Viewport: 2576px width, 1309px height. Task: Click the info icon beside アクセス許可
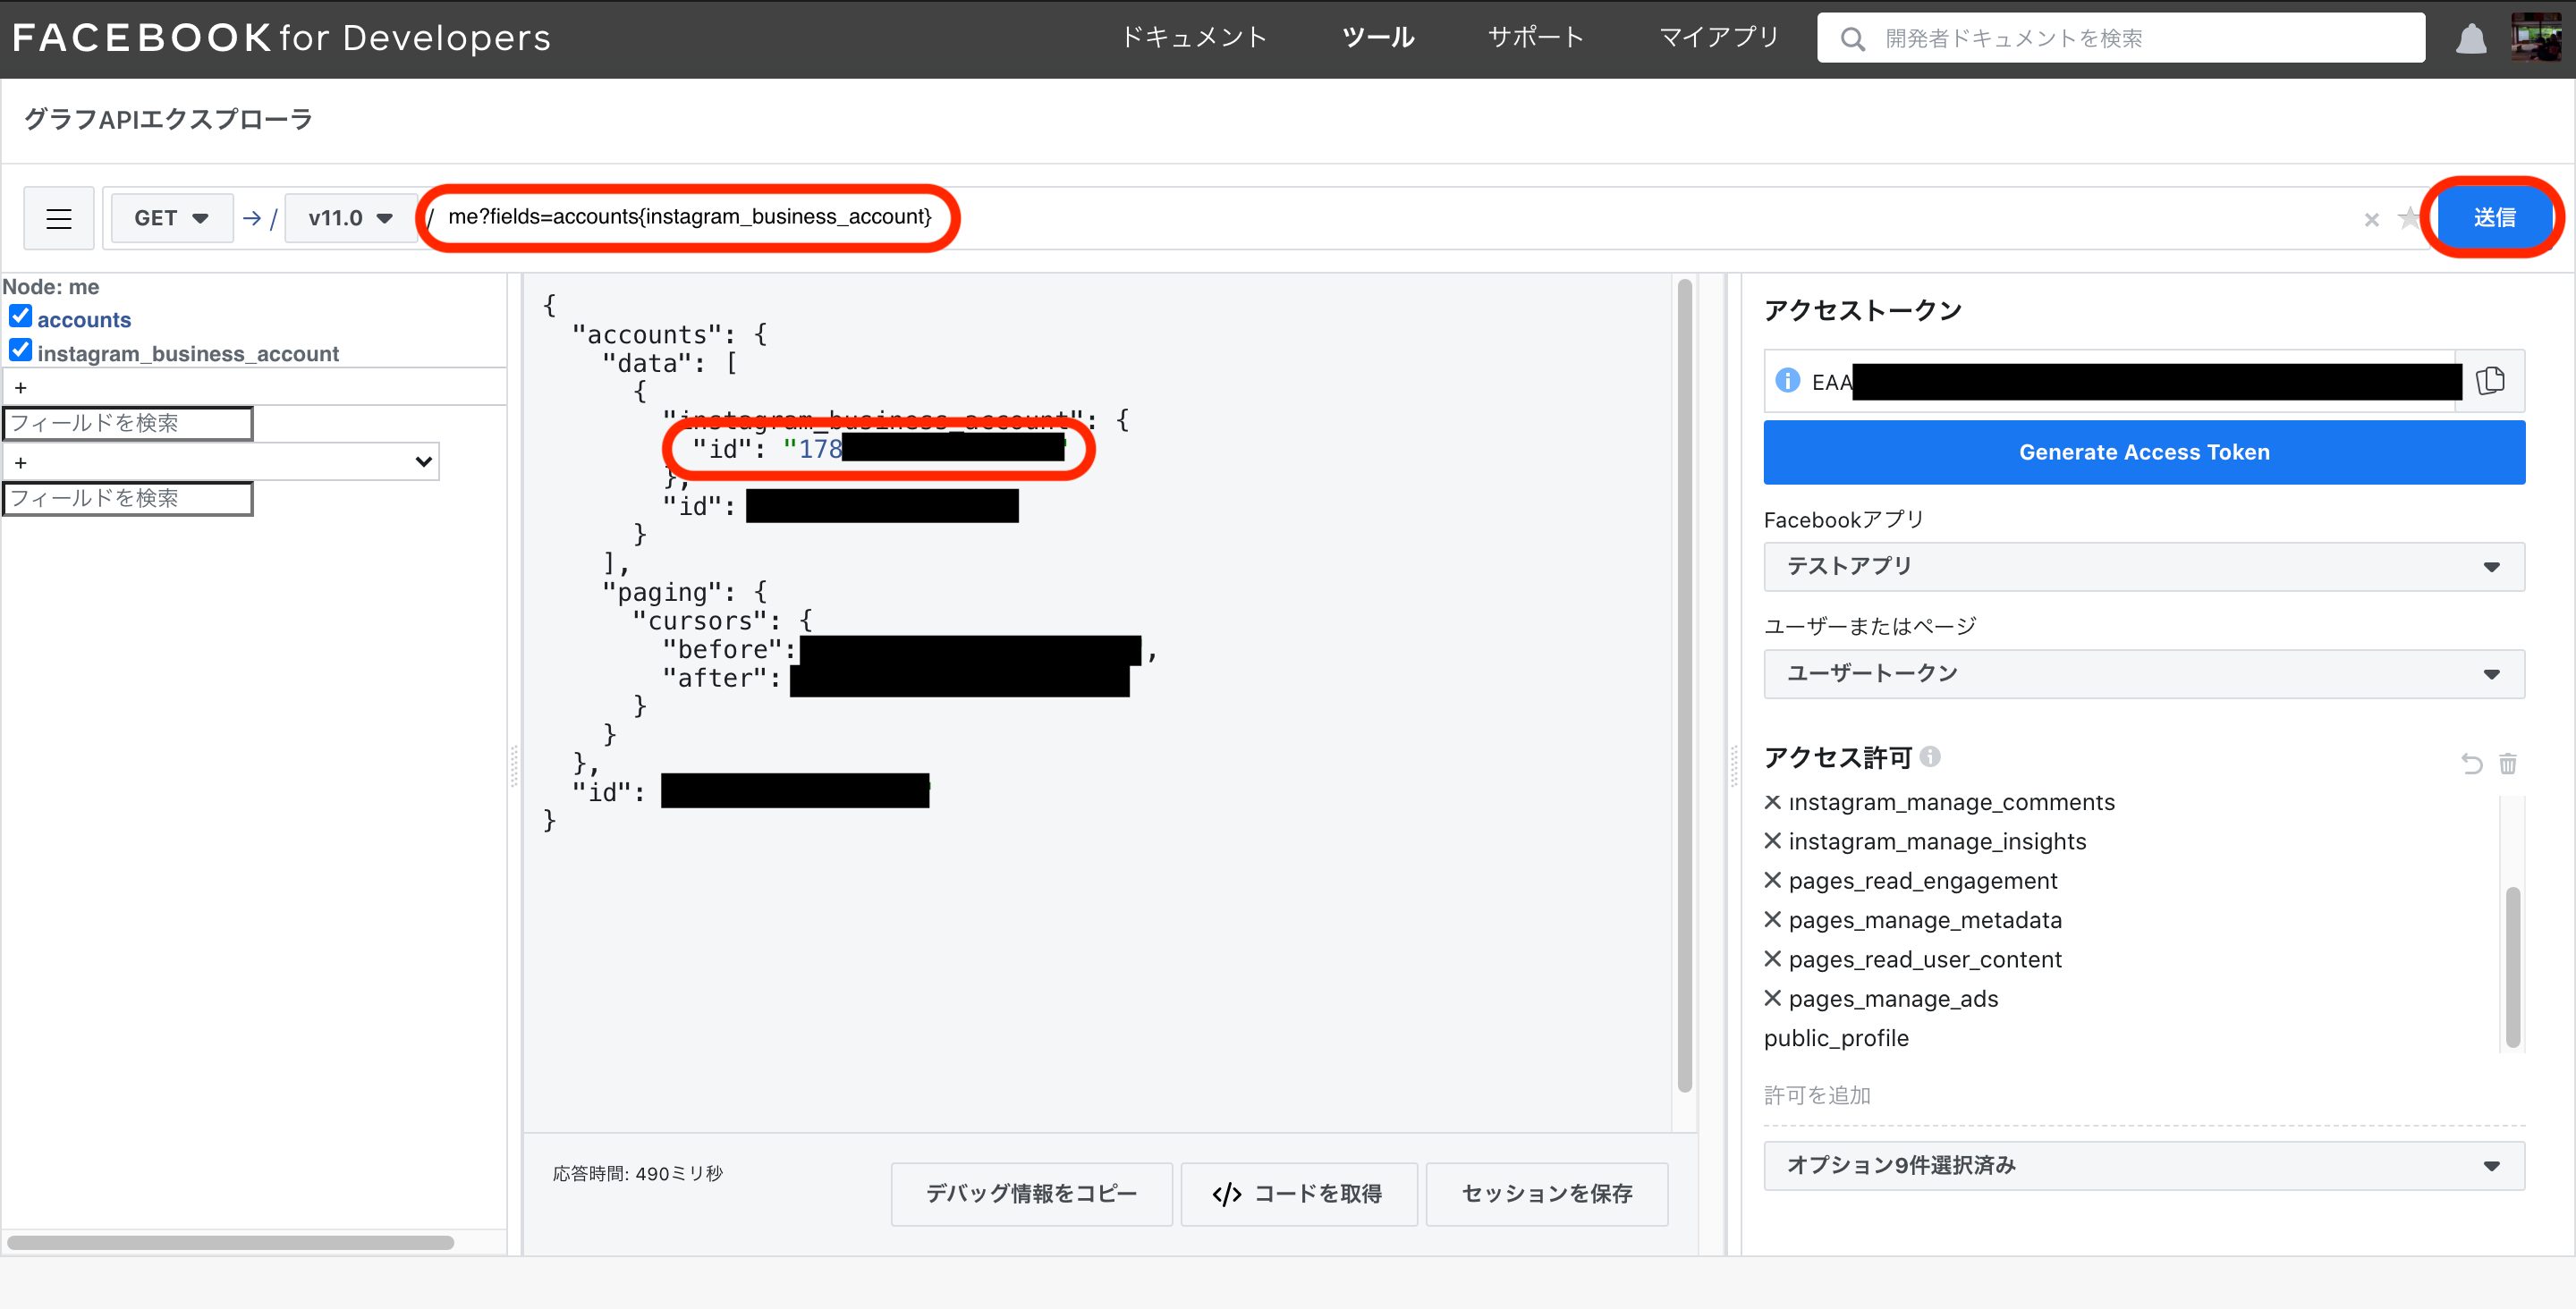tap(1930, 757)
